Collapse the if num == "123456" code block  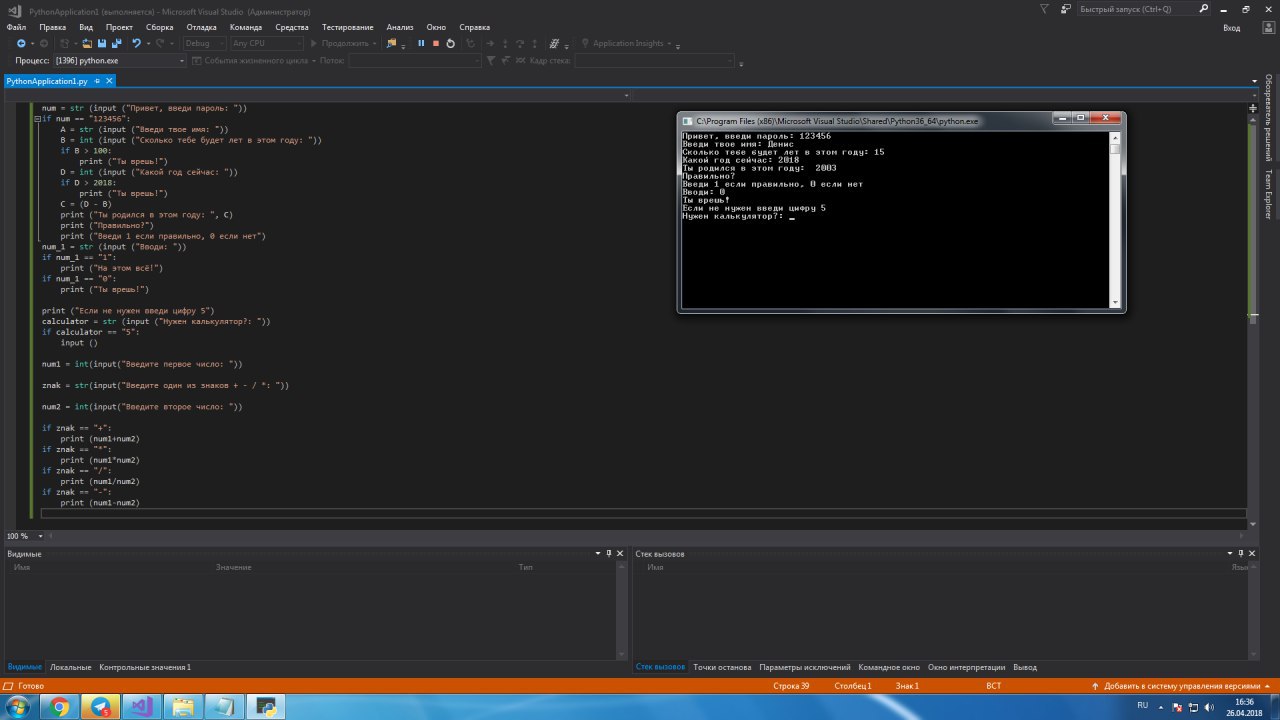click(36, 119)
